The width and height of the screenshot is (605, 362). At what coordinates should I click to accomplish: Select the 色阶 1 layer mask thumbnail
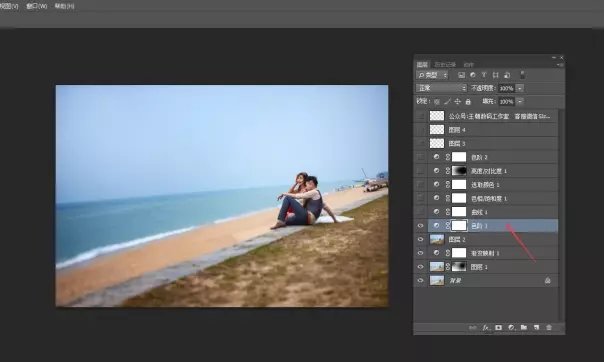click(459, 226)
